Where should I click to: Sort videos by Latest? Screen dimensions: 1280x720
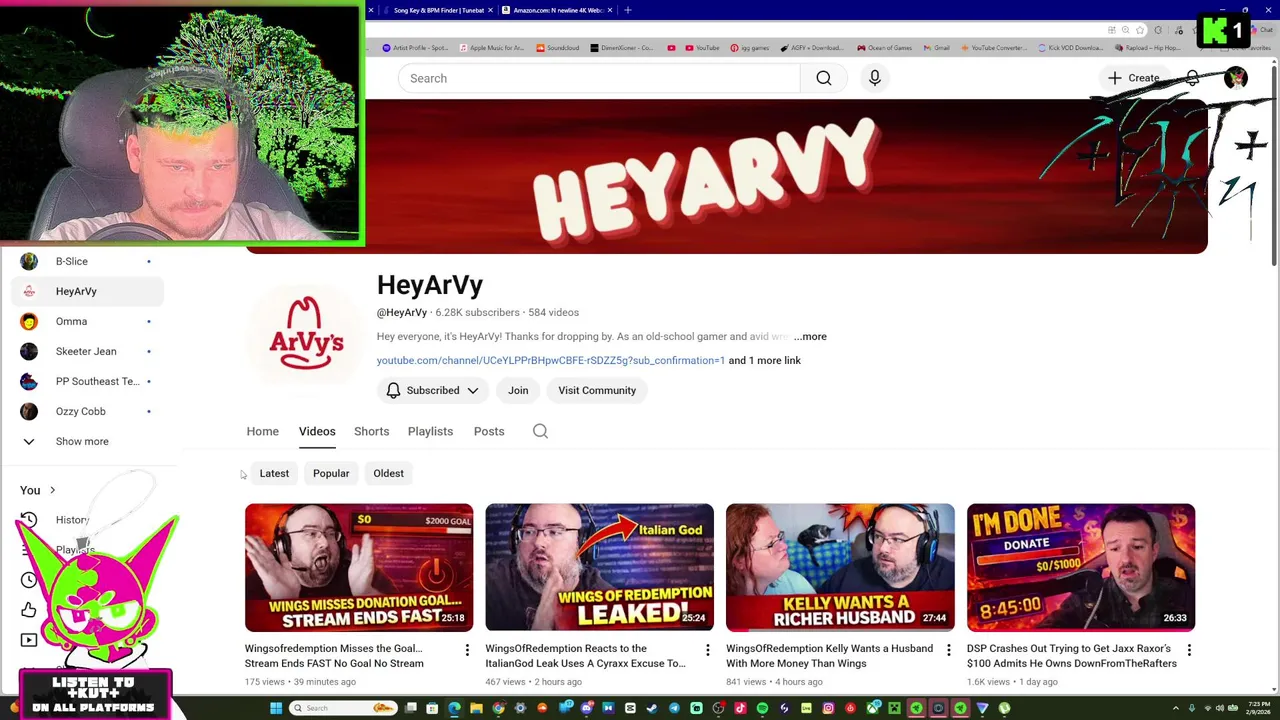(x=274, y=473)
